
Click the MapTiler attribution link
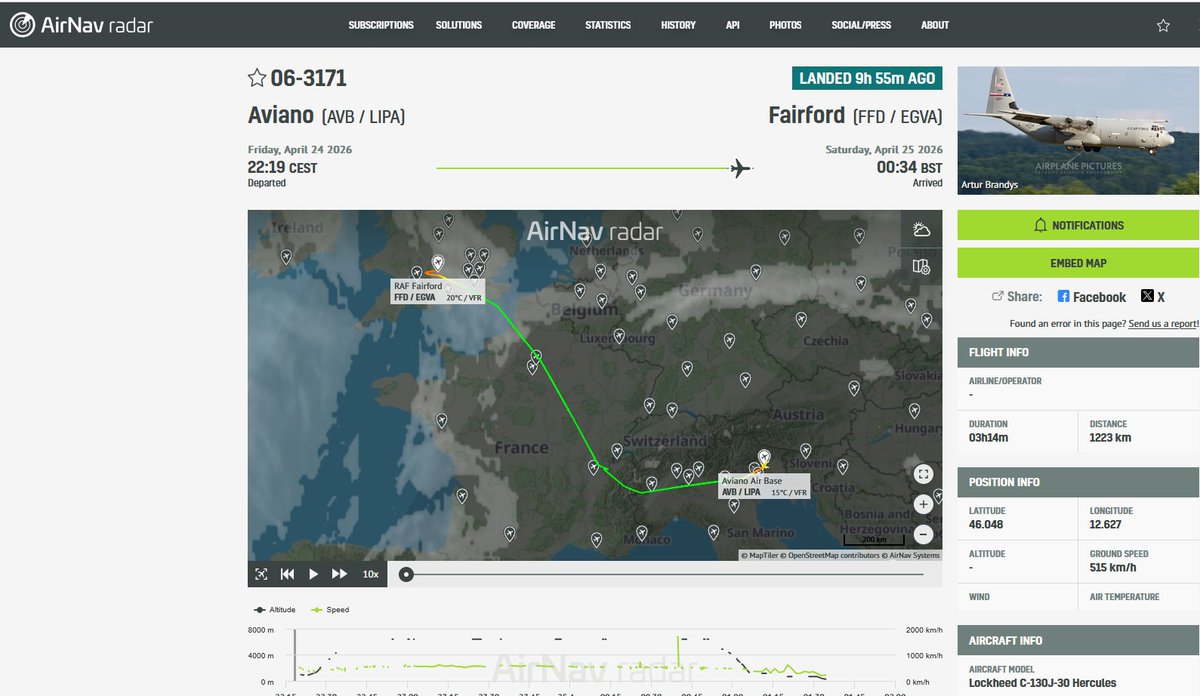pos(760,555)
